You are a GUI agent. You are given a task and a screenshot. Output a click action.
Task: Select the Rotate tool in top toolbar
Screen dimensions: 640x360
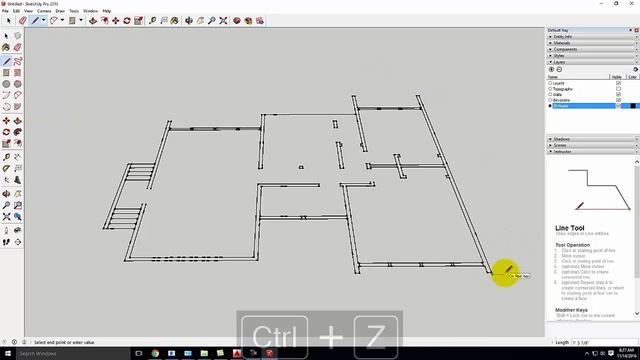(x=127, y=20)
